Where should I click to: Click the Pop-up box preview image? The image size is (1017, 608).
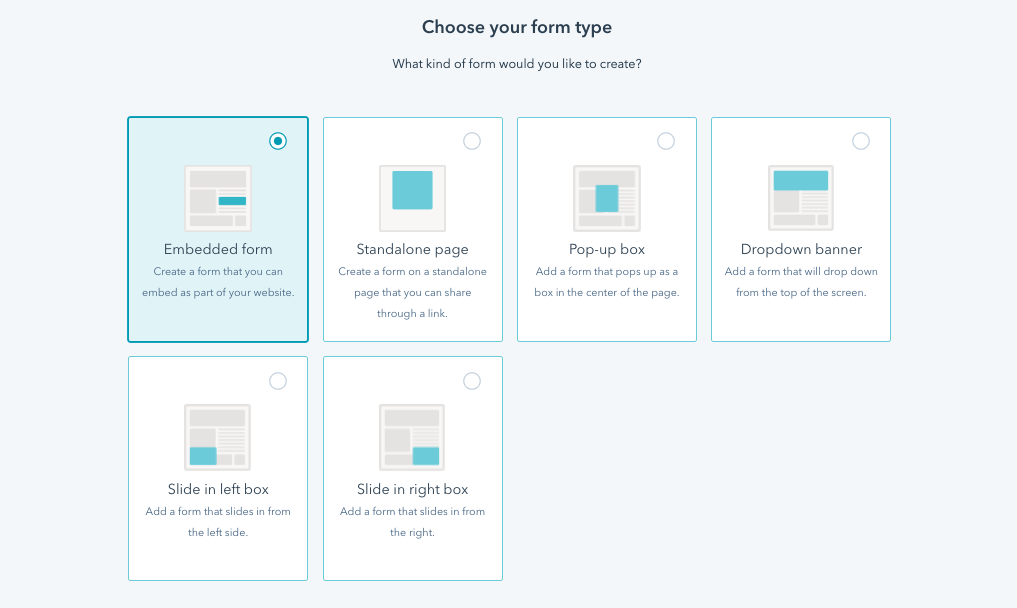pos(606,197)
